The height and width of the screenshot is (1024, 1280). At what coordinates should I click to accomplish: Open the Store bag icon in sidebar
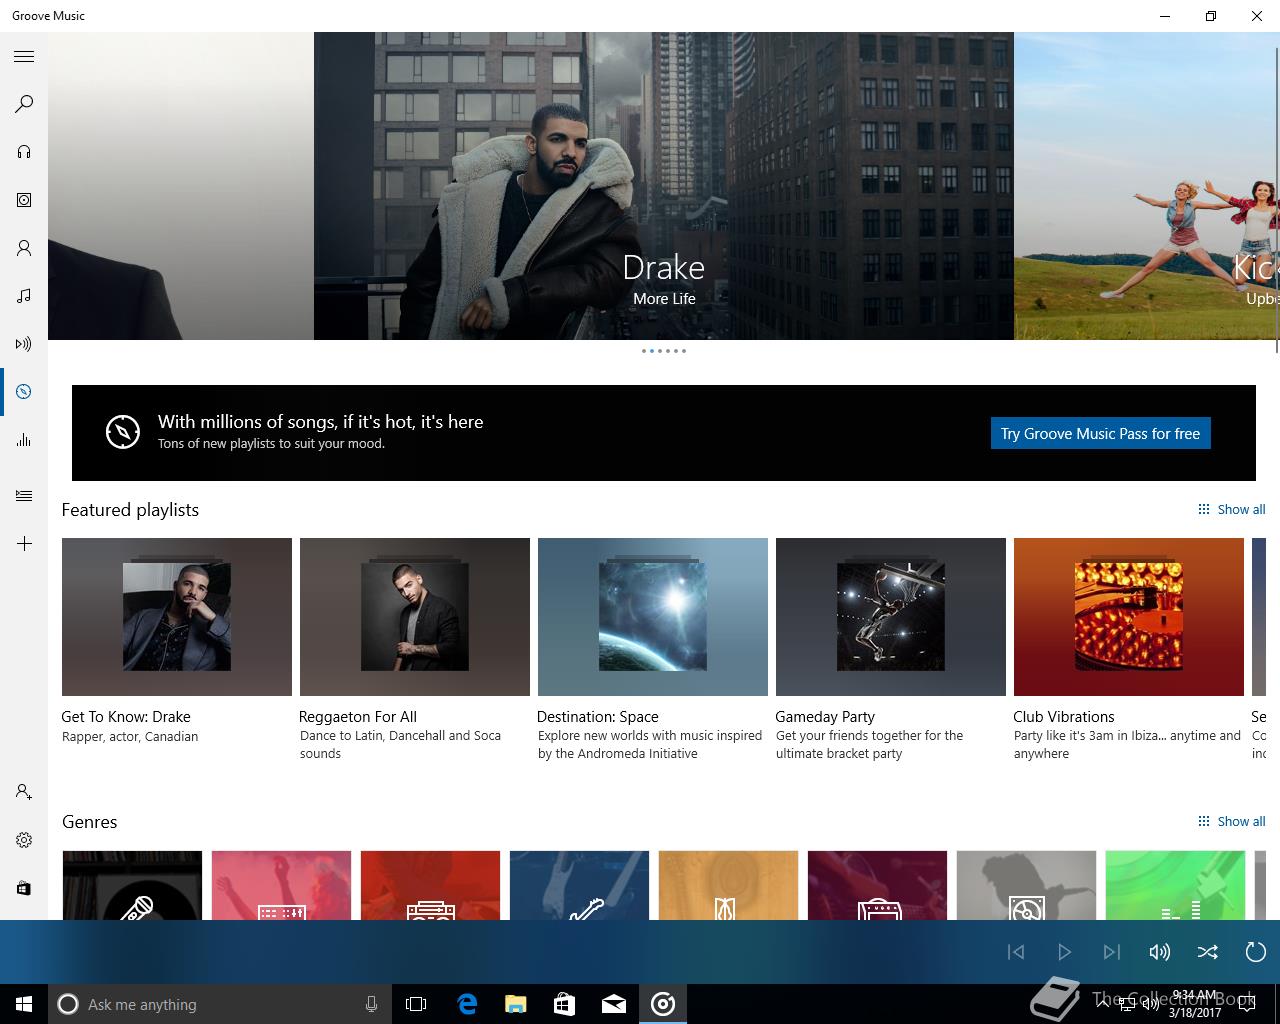(x=24, y=888)
